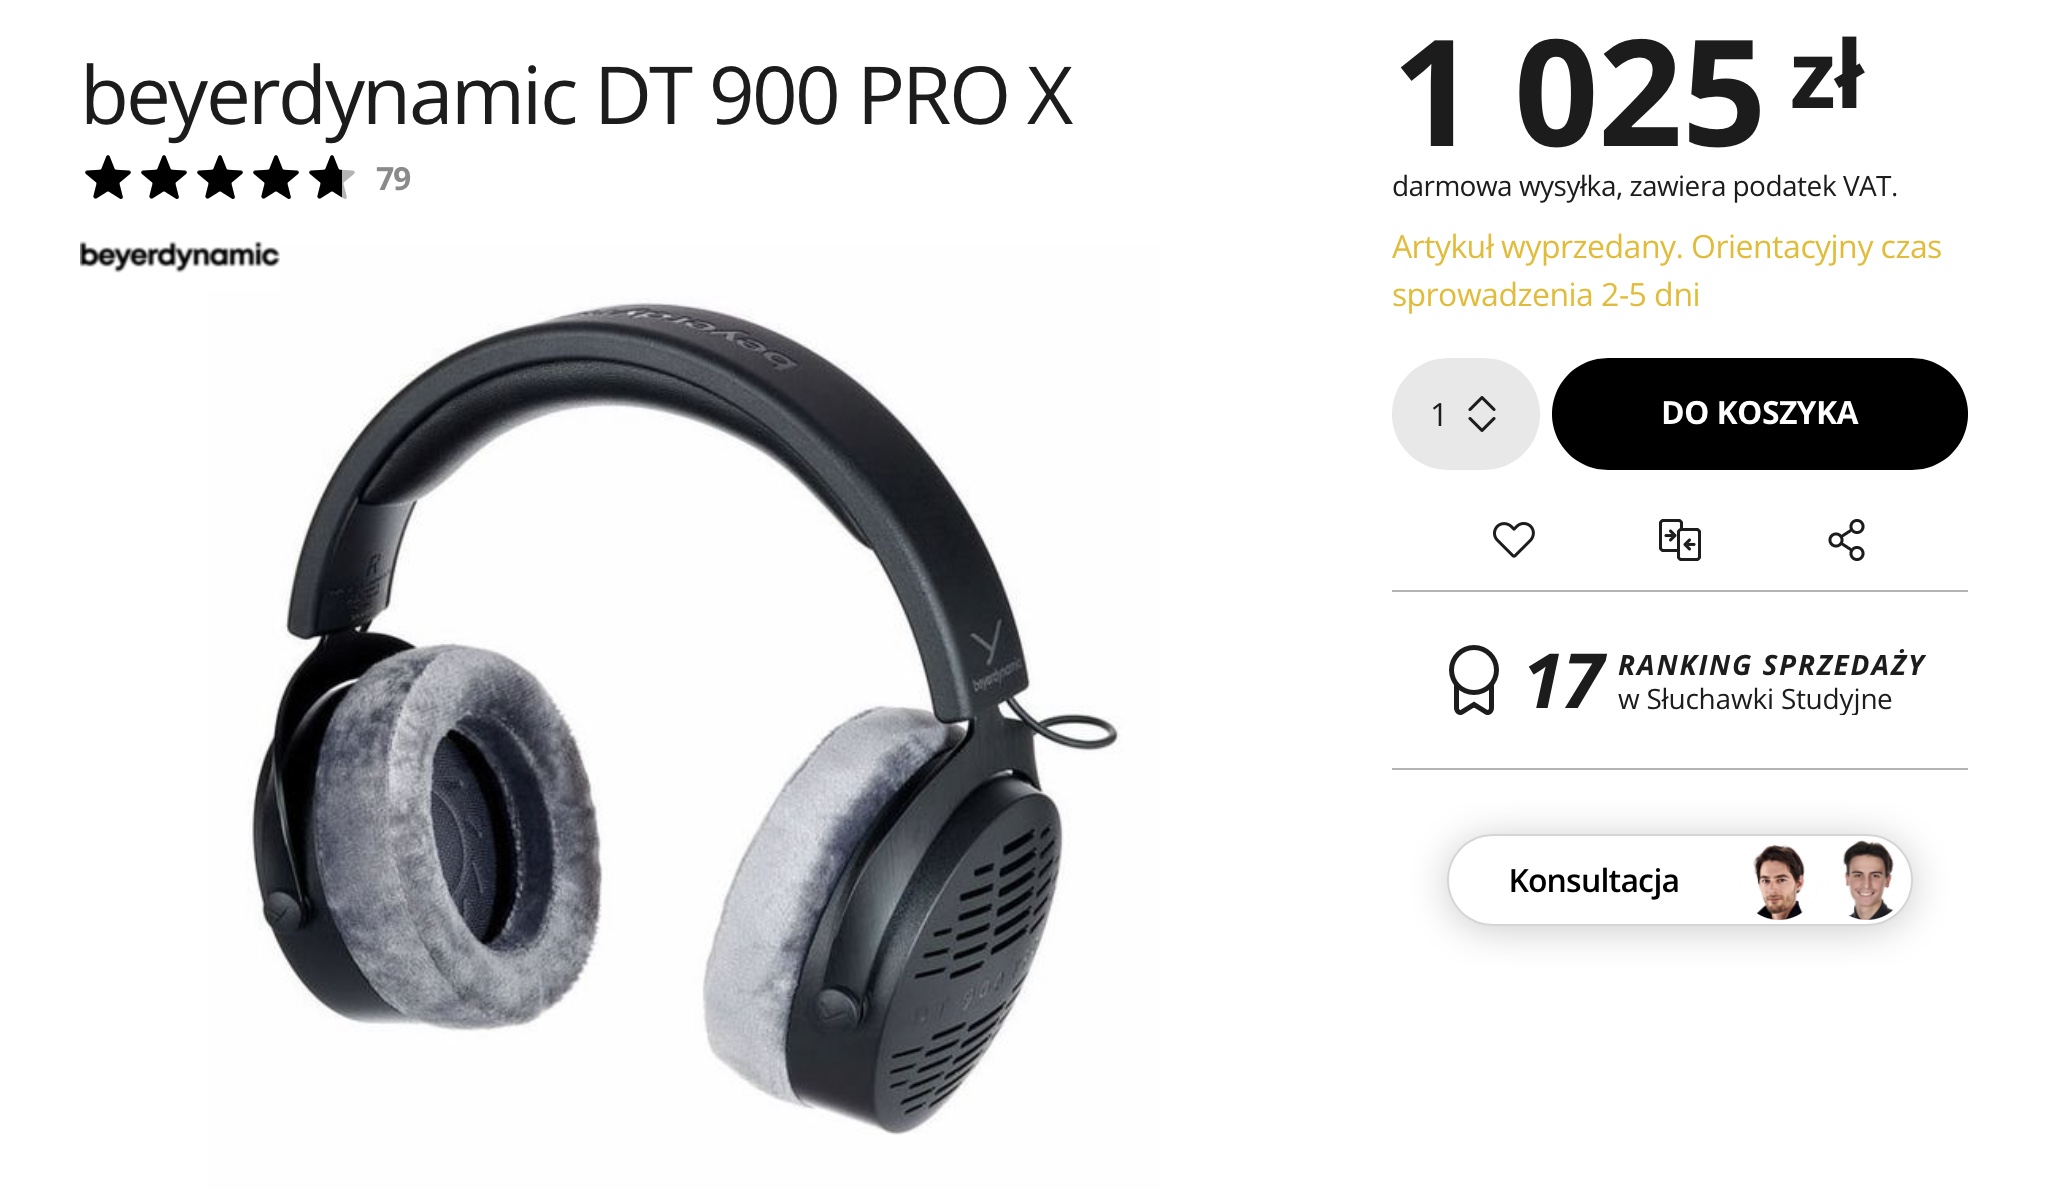Click the RANKING SPRZEDAŻY label

point(1771,665)
